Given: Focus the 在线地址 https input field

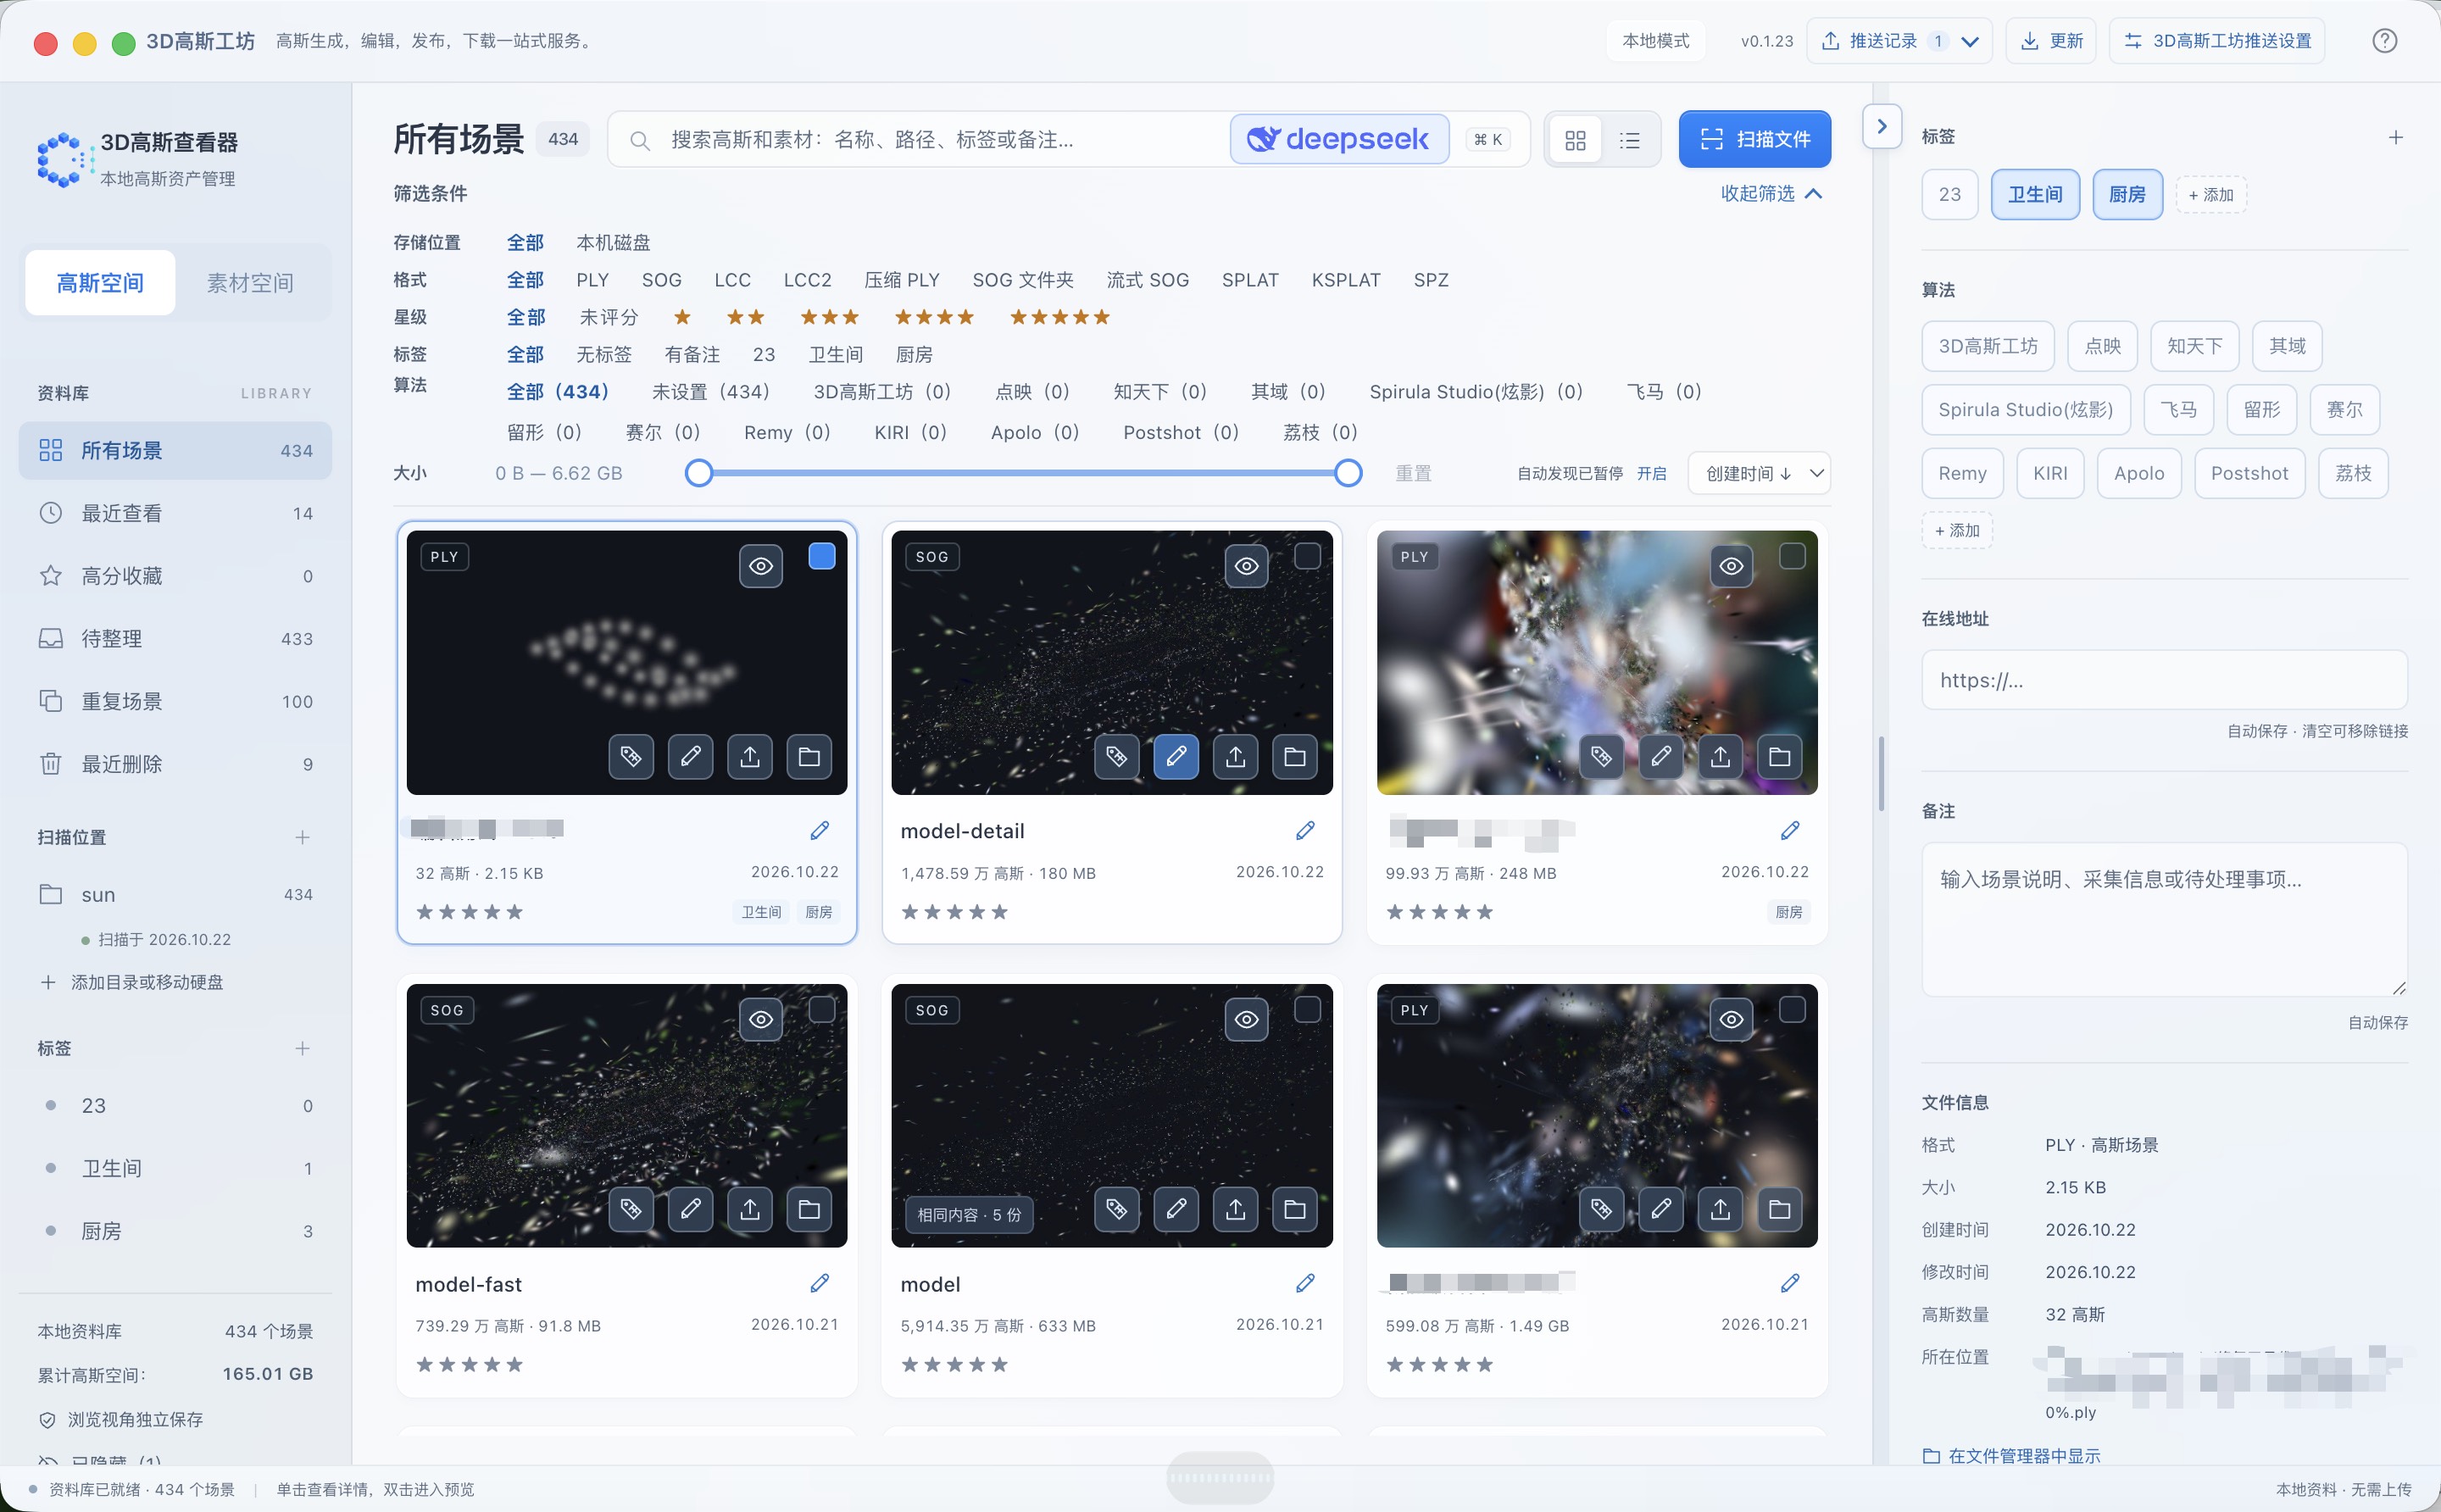Looking at the screenshot, I should pyautogui.click(x=2164, y=680).
